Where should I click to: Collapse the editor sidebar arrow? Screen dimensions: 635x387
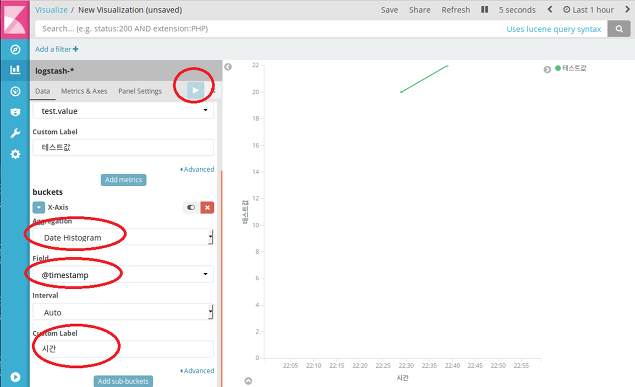pyautogui.click(x=228, y=67)
